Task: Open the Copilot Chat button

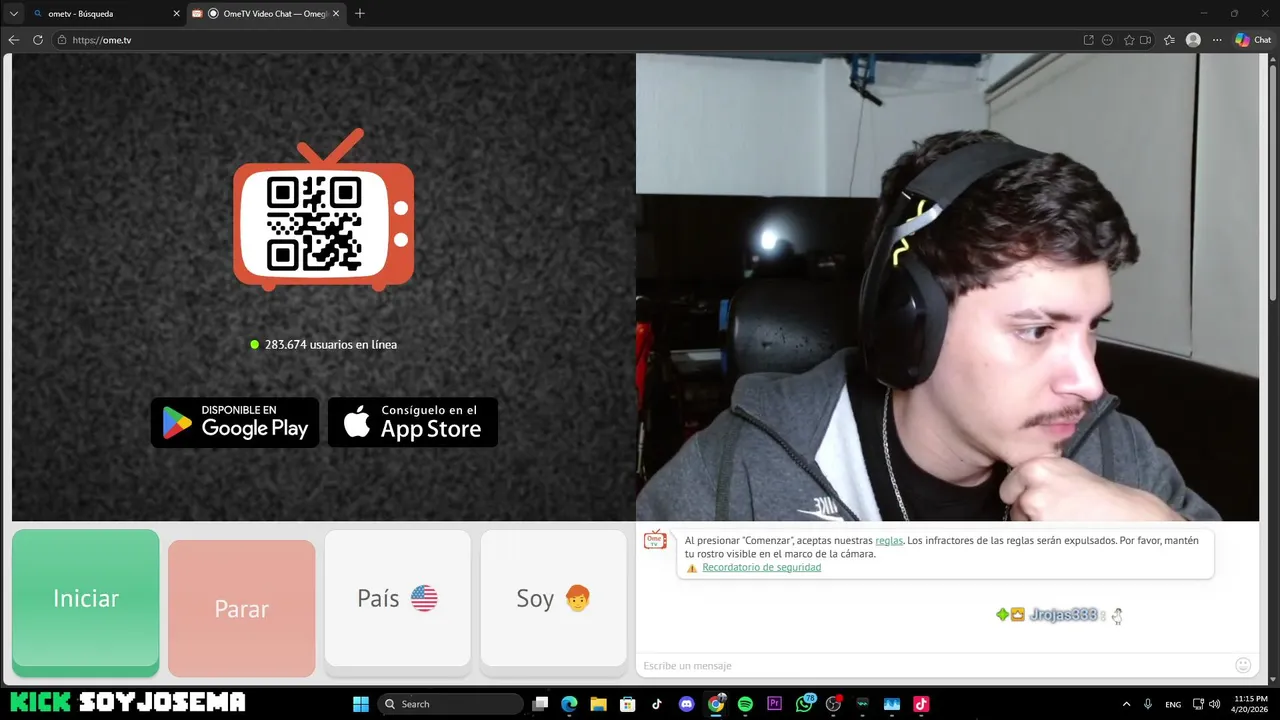Action: (1253, 40)
